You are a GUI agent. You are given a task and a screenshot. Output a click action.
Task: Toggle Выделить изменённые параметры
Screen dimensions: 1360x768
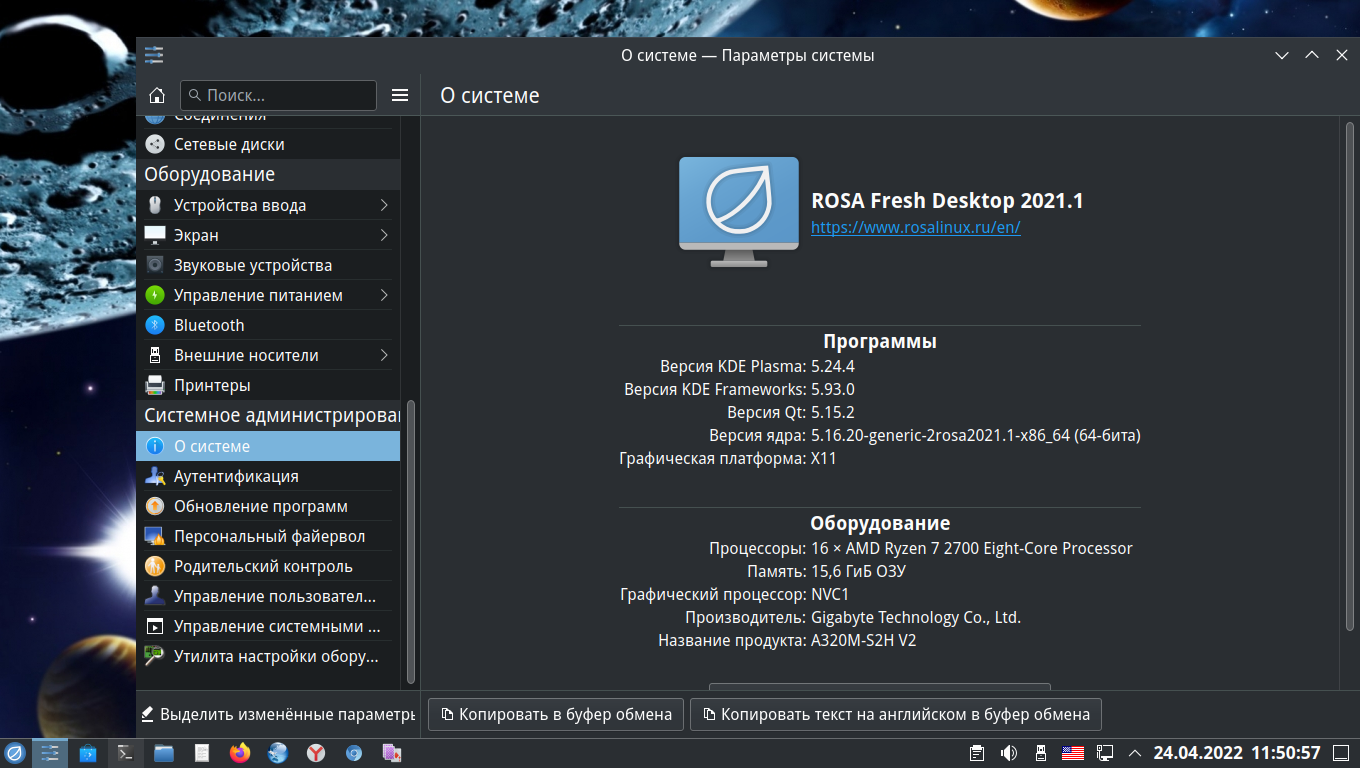pos(278,714)
